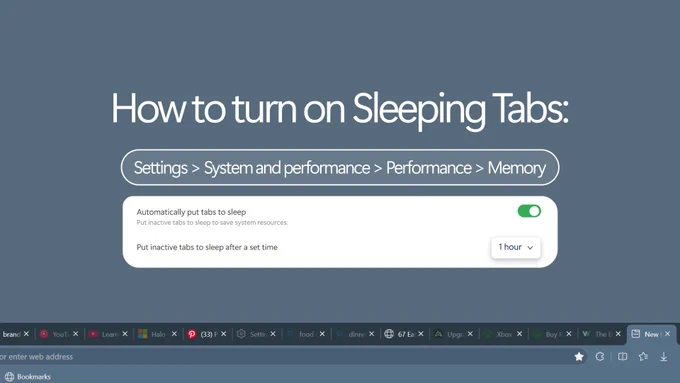Viewport: 680px width, 383px height.
Task: Close the dinner tab
Action: click(x=372, y=334)
